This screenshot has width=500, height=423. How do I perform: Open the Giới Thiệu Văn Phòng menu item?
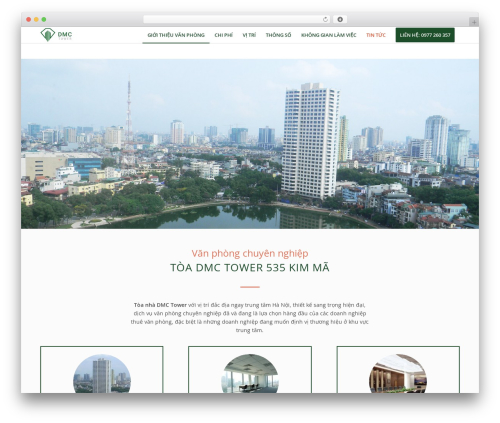click(176, 35)
